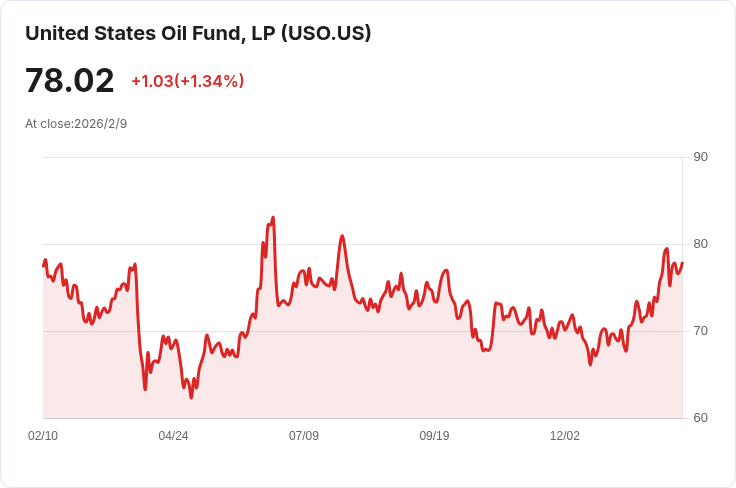Click the At close date label
The image size is (736, 488).
76,124
